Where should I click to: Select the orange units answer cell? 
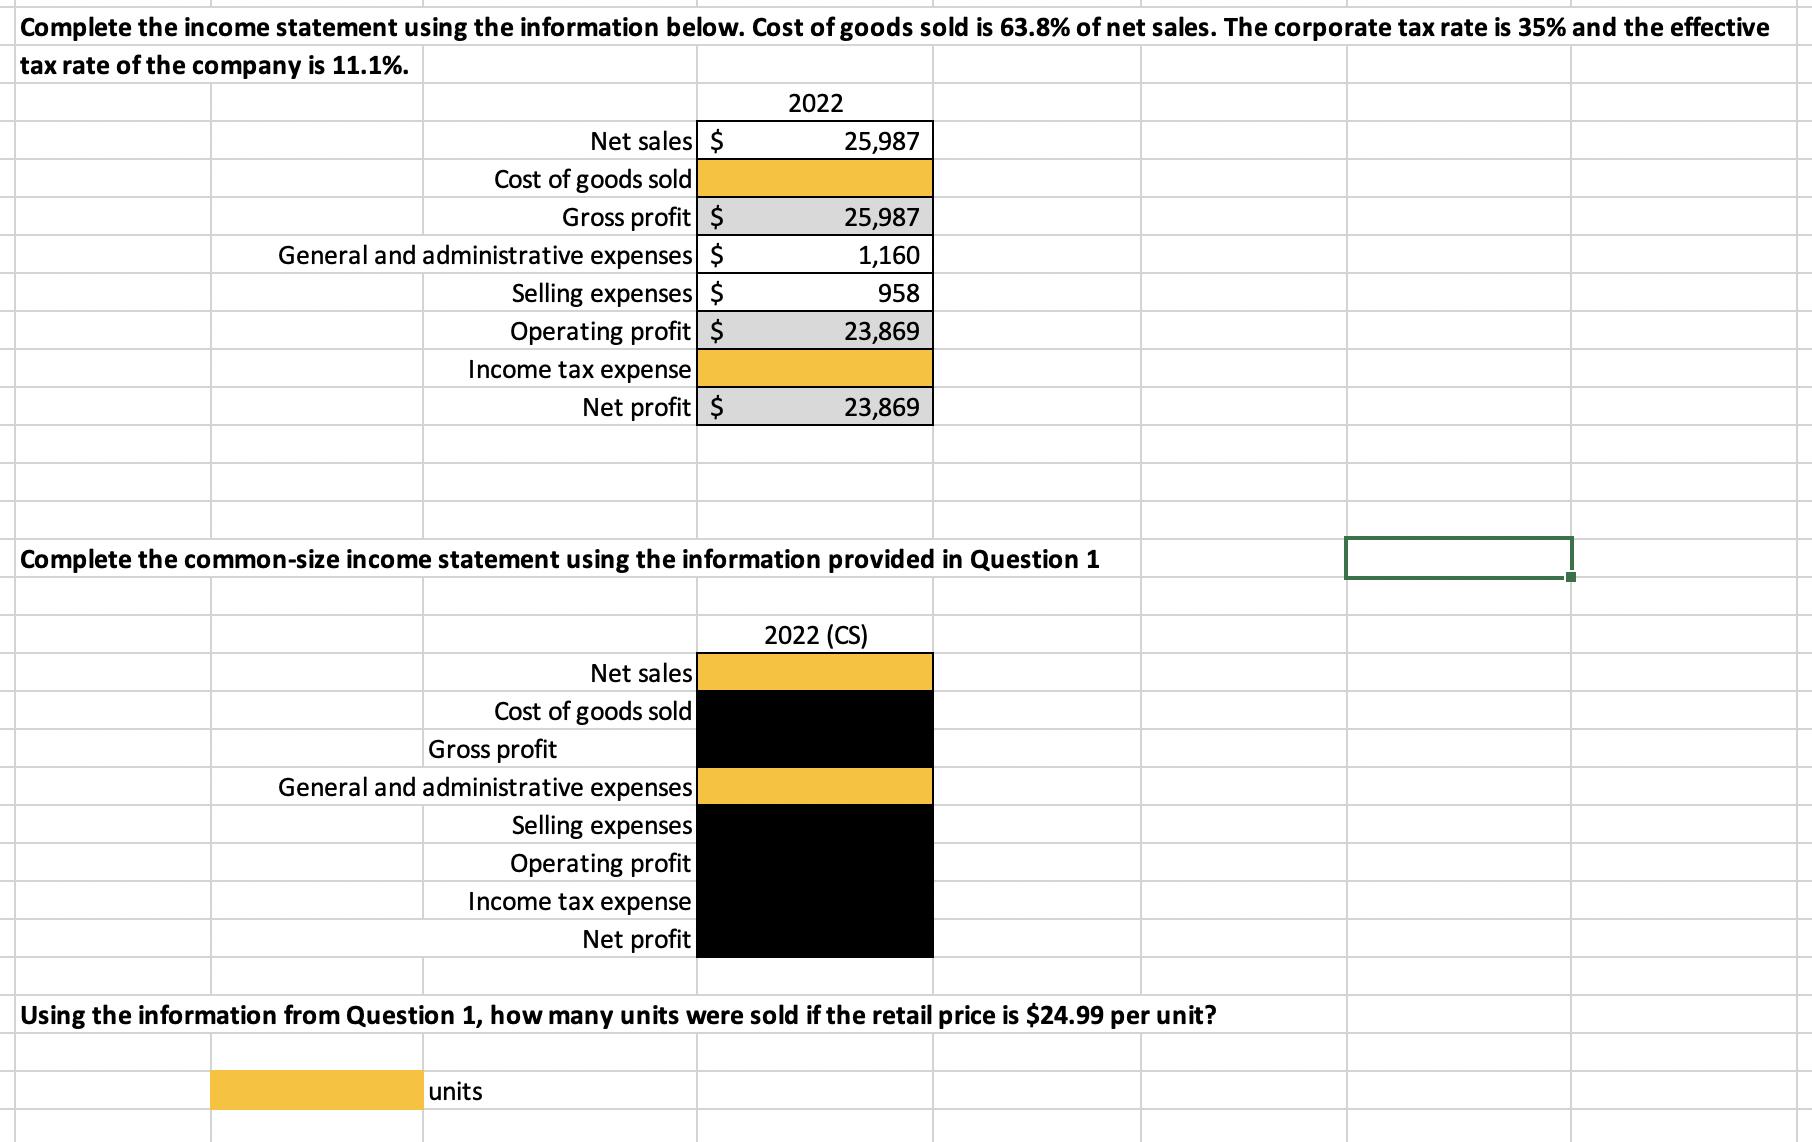click(316, 1091)
